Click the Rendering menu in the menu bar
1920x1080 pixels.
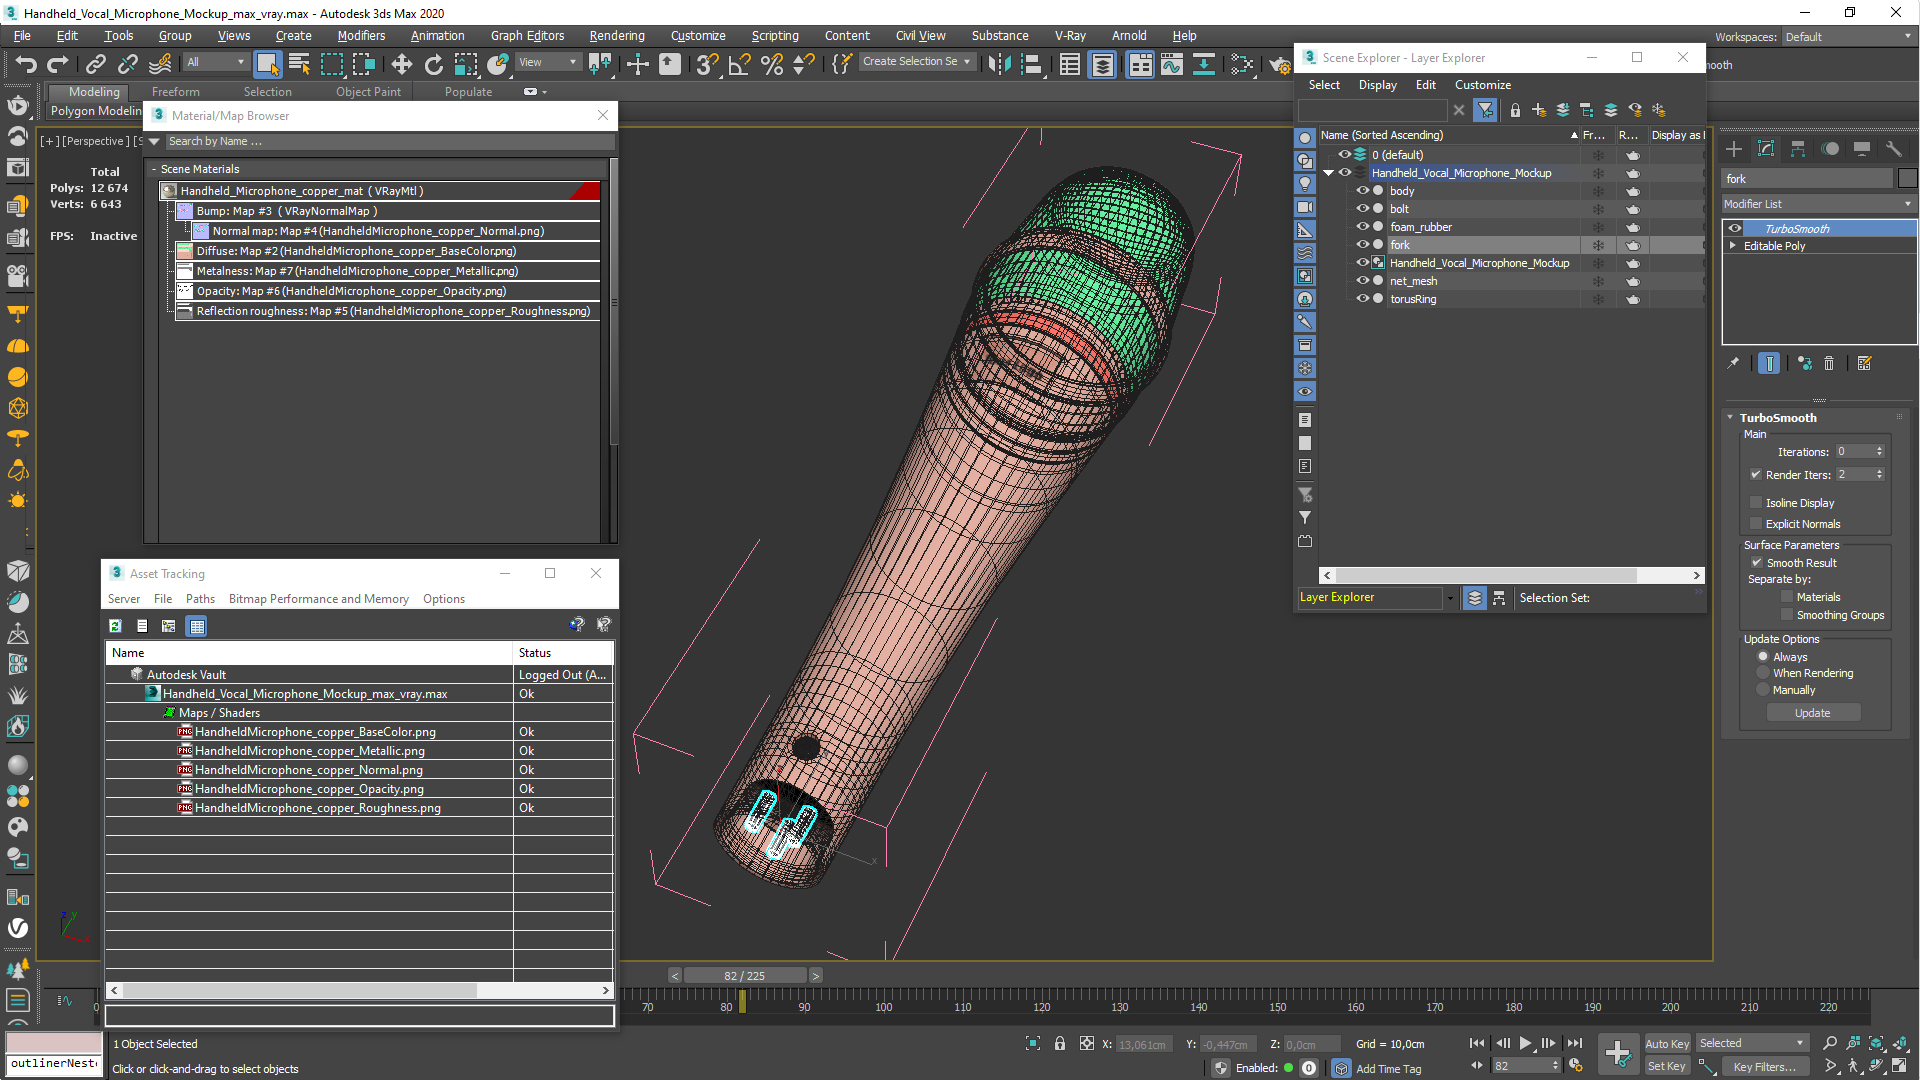616,36
